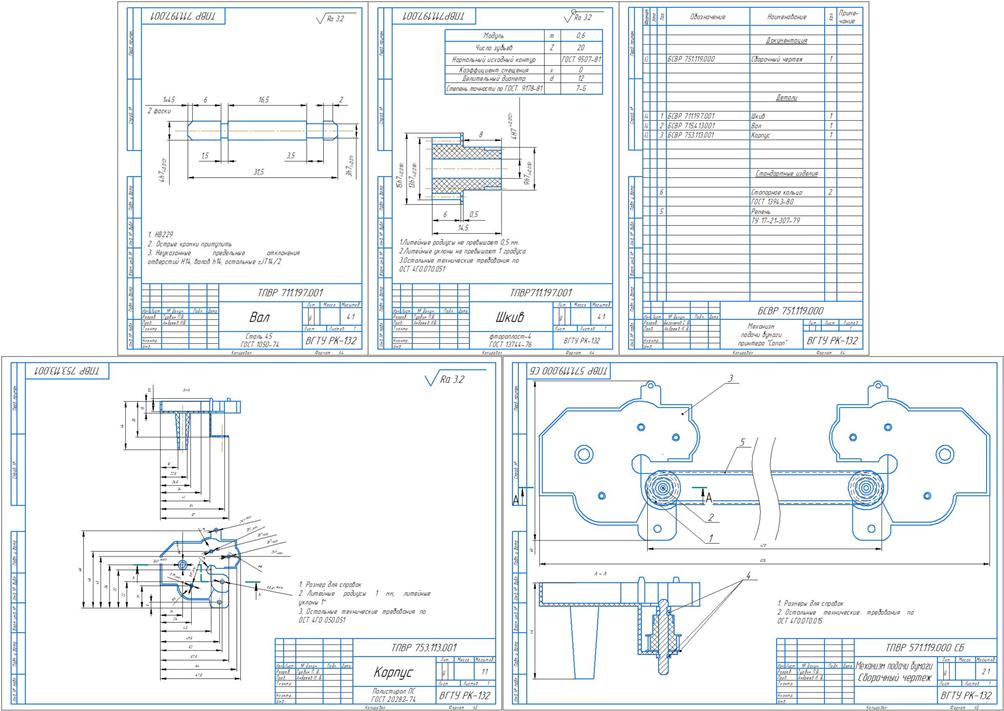Click 'ТУ 17-21-307-79' in the specification

[x=775, y=221]
